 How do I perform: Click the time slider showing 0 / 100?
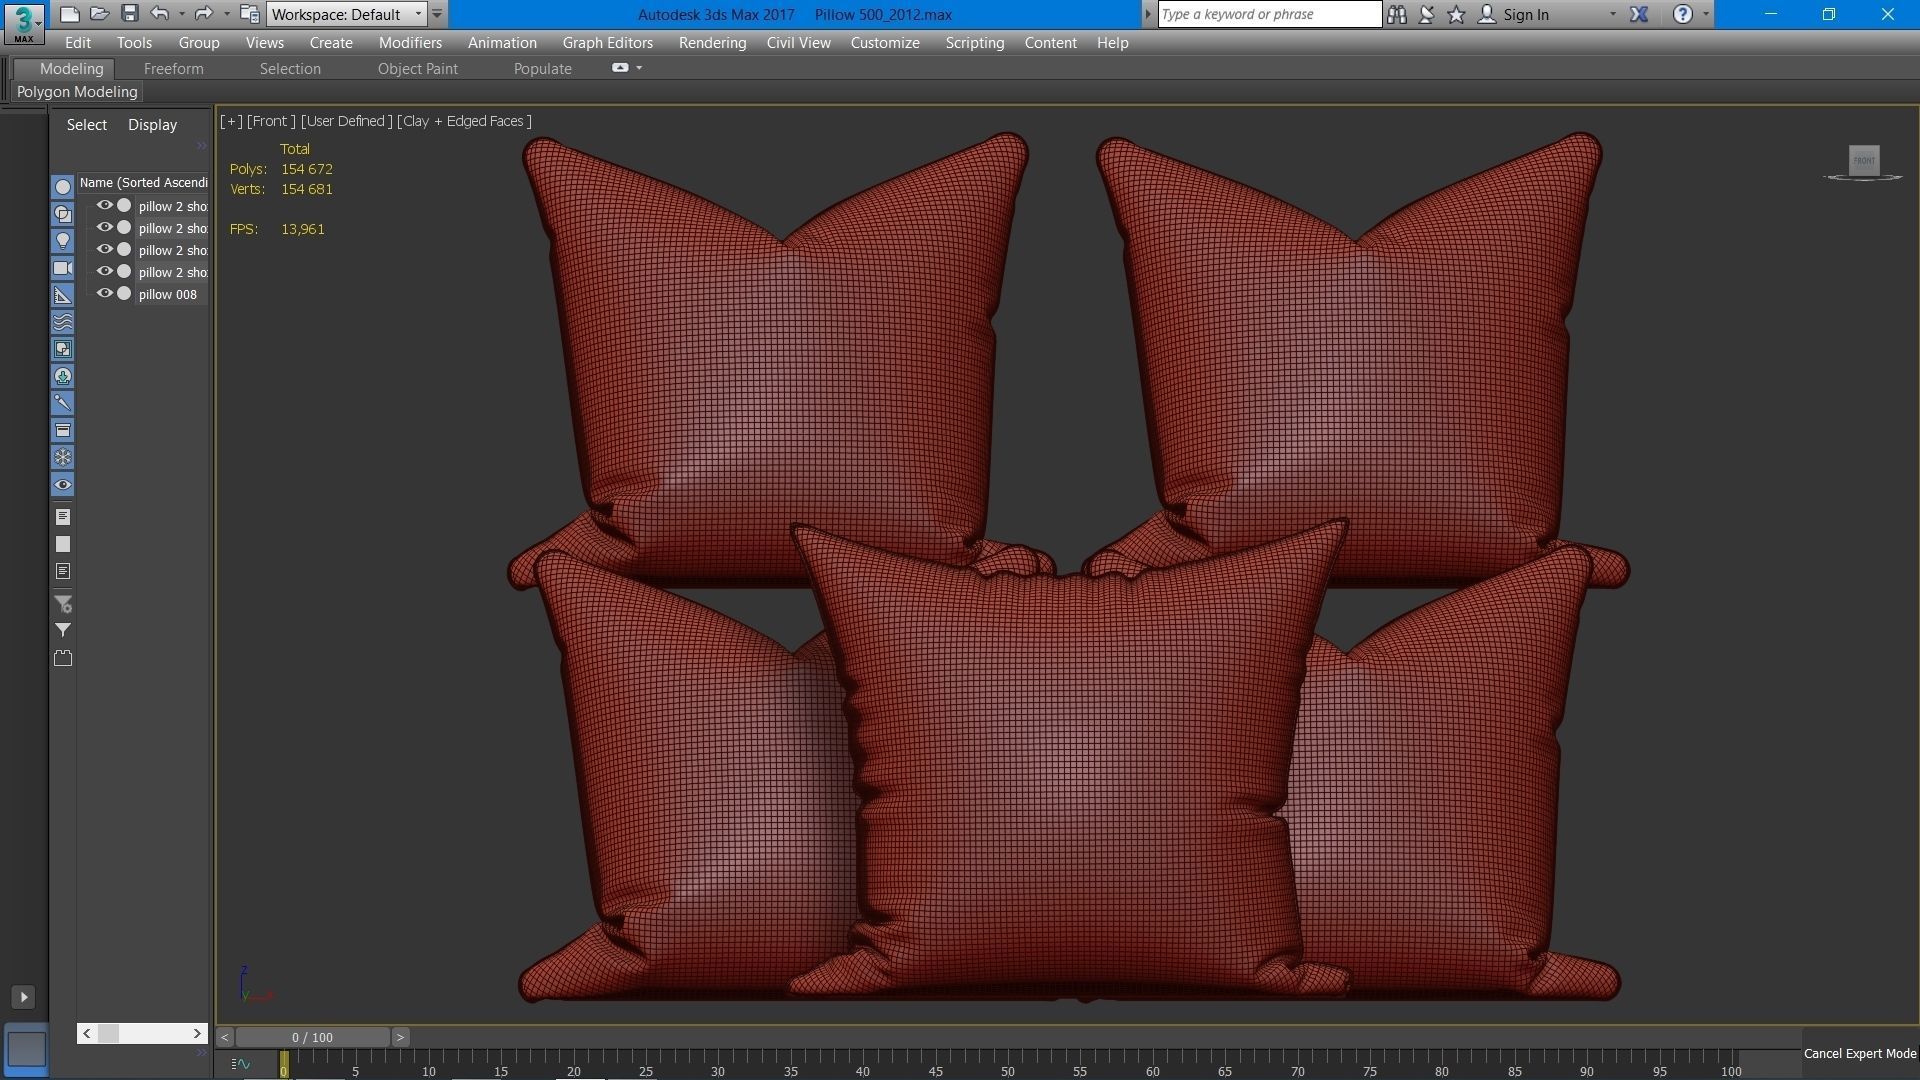(312, 1037)
